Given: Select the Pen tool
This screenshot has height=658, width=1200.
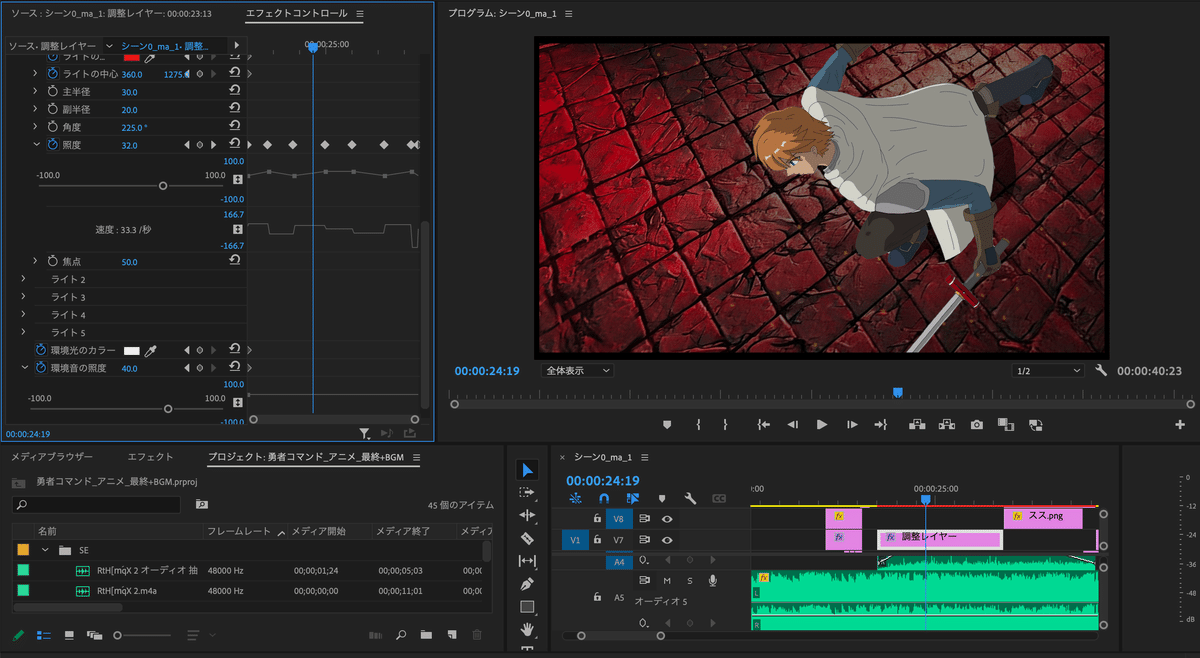Looking at the screenshot, I should 528,584.
